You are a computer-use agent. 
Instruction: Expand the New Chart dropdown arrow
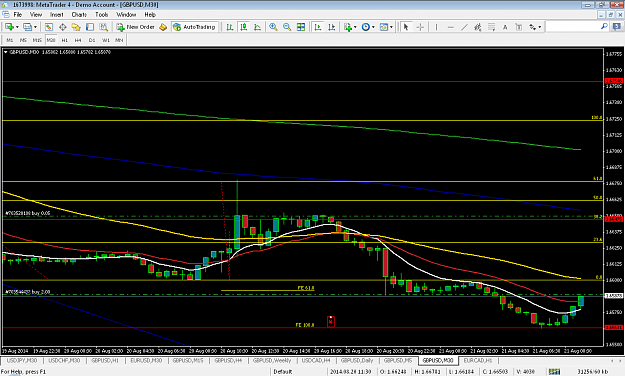tap(17, 27)
